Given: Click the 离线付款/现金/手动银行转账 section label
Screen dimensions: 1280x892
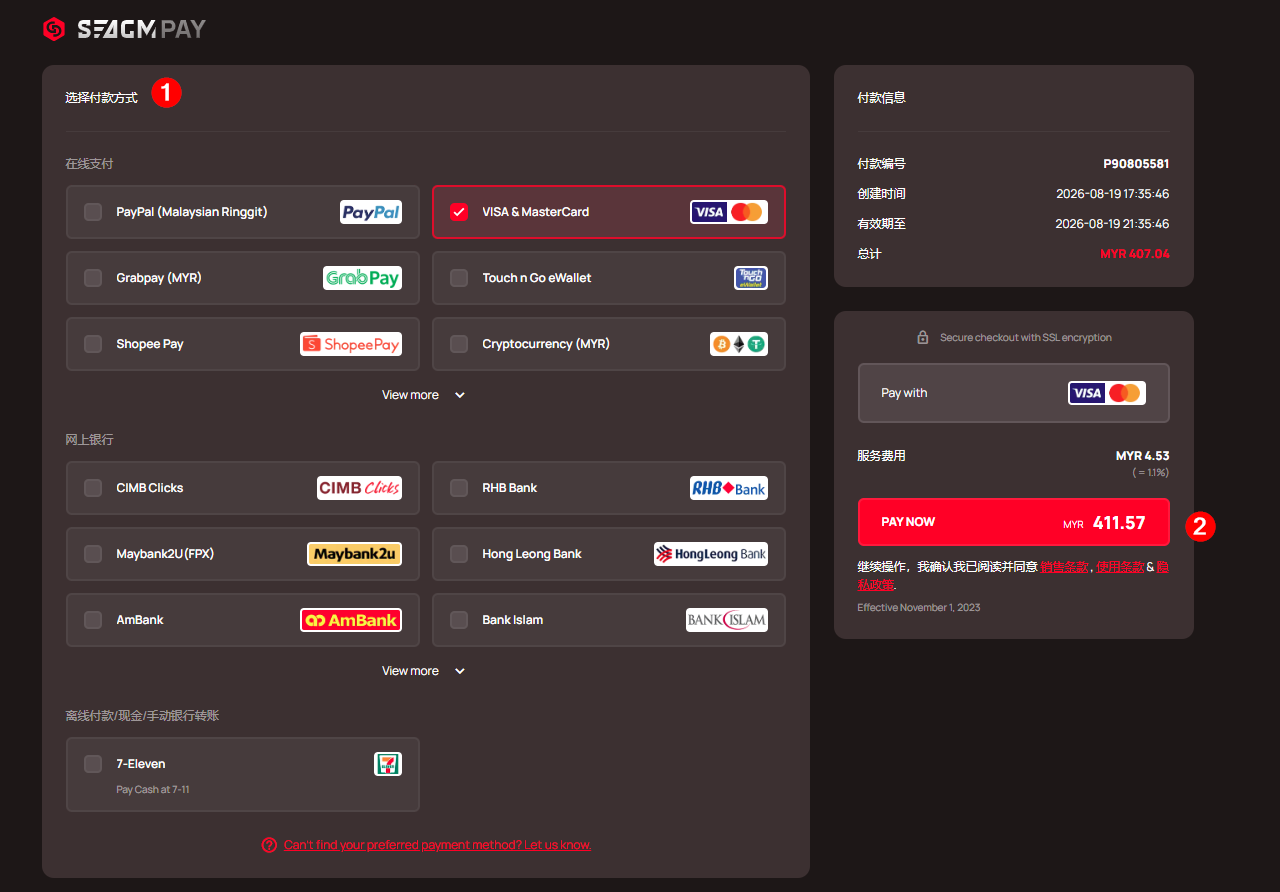Looking at the screenshot, I should [x=142, y=716].
